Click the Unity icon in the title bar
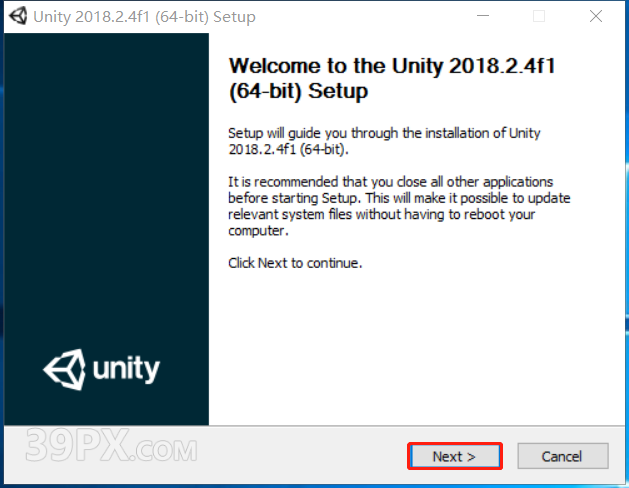 click(x=18, y=16)
